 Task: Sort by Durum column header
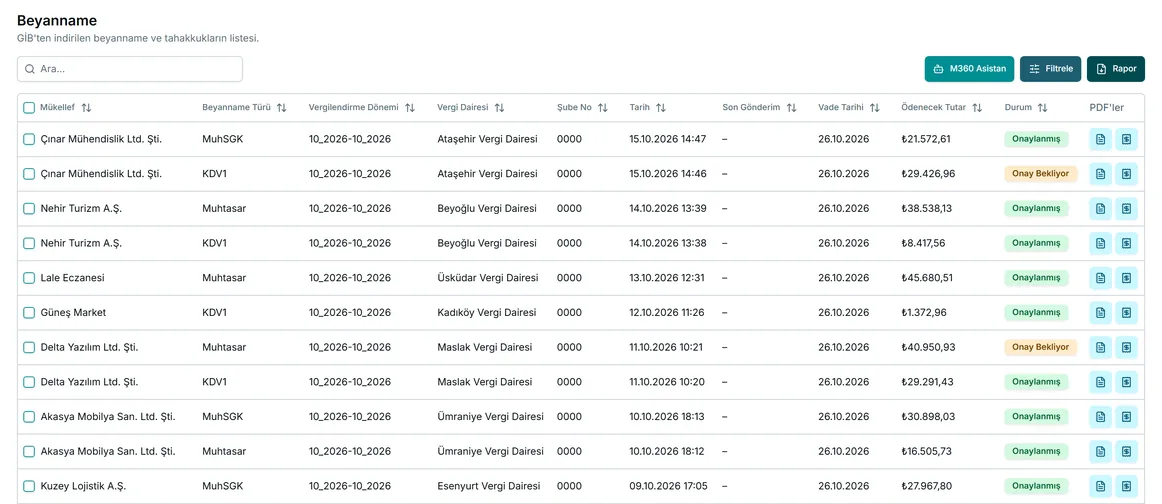(1043, 107)
